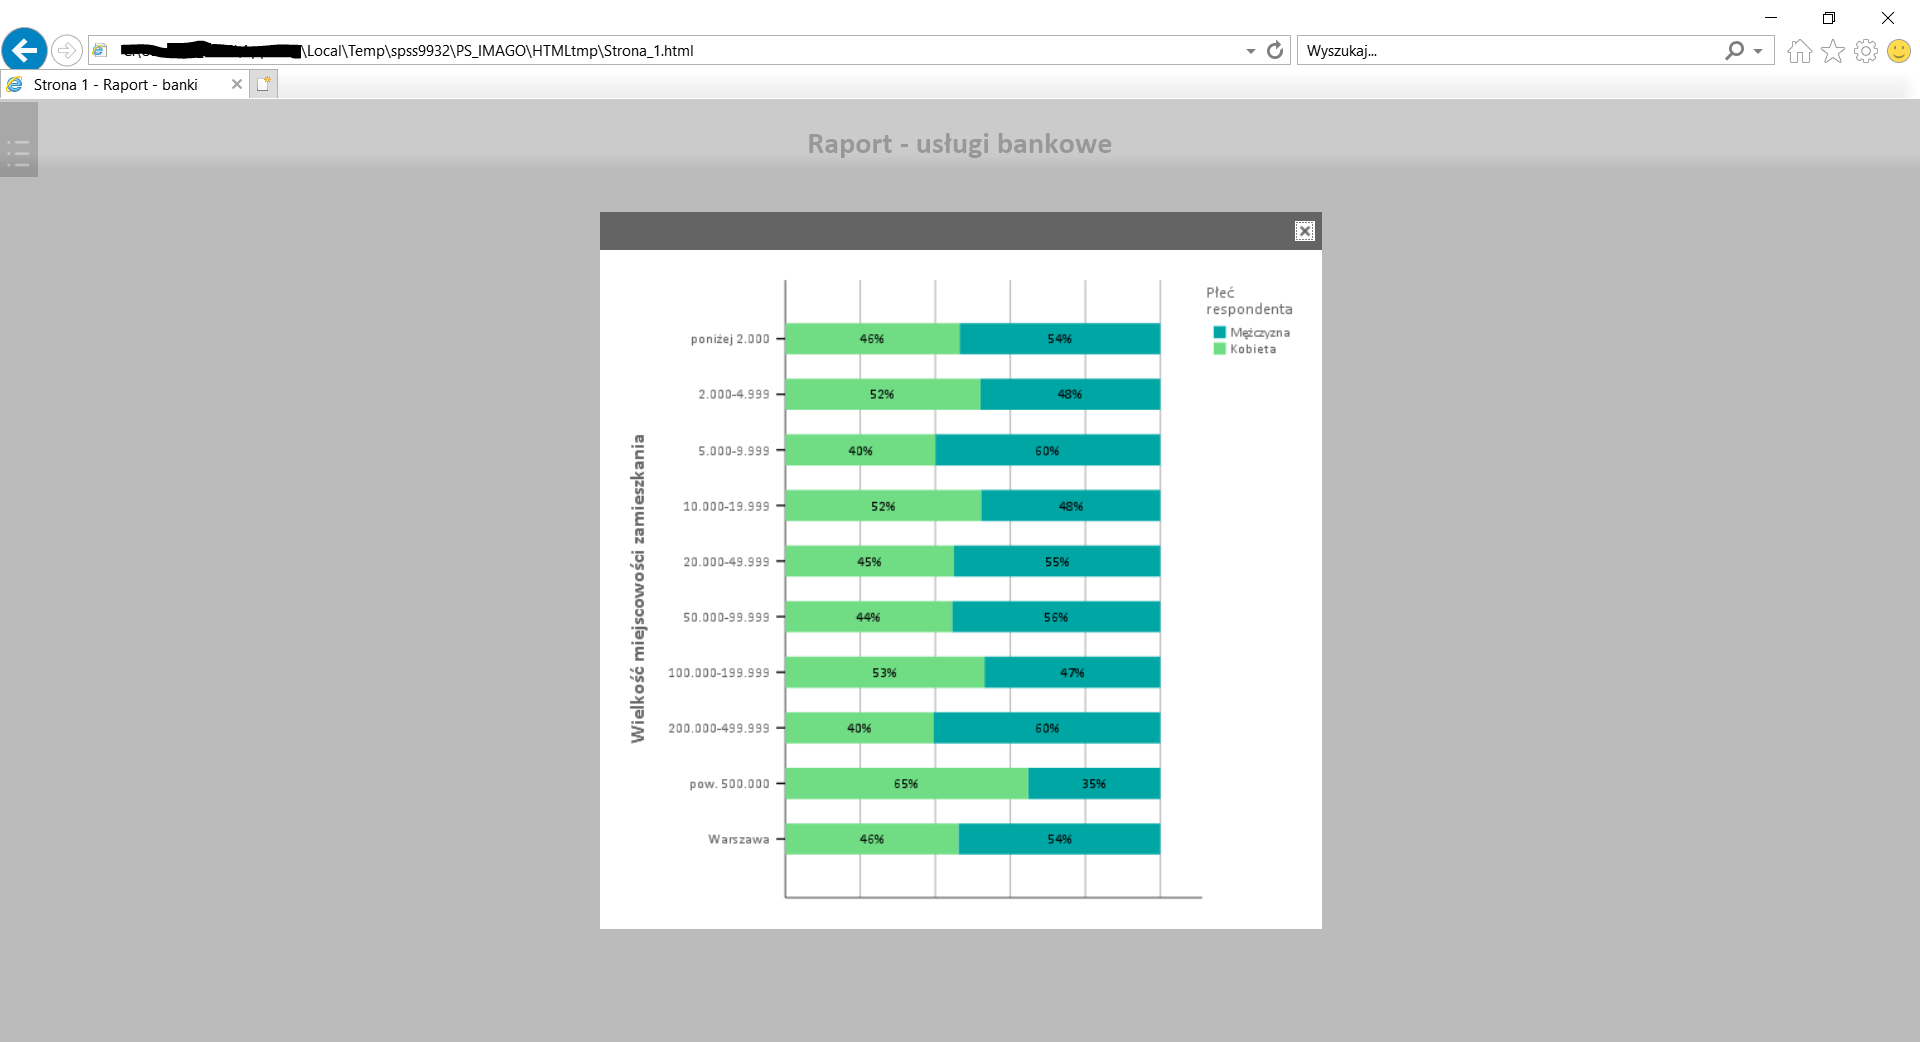Image resolution: width=1920 pixels, height=1042 pixels.
Task: Click the '50.000-99.999' axis label
Action: [727, 618]
